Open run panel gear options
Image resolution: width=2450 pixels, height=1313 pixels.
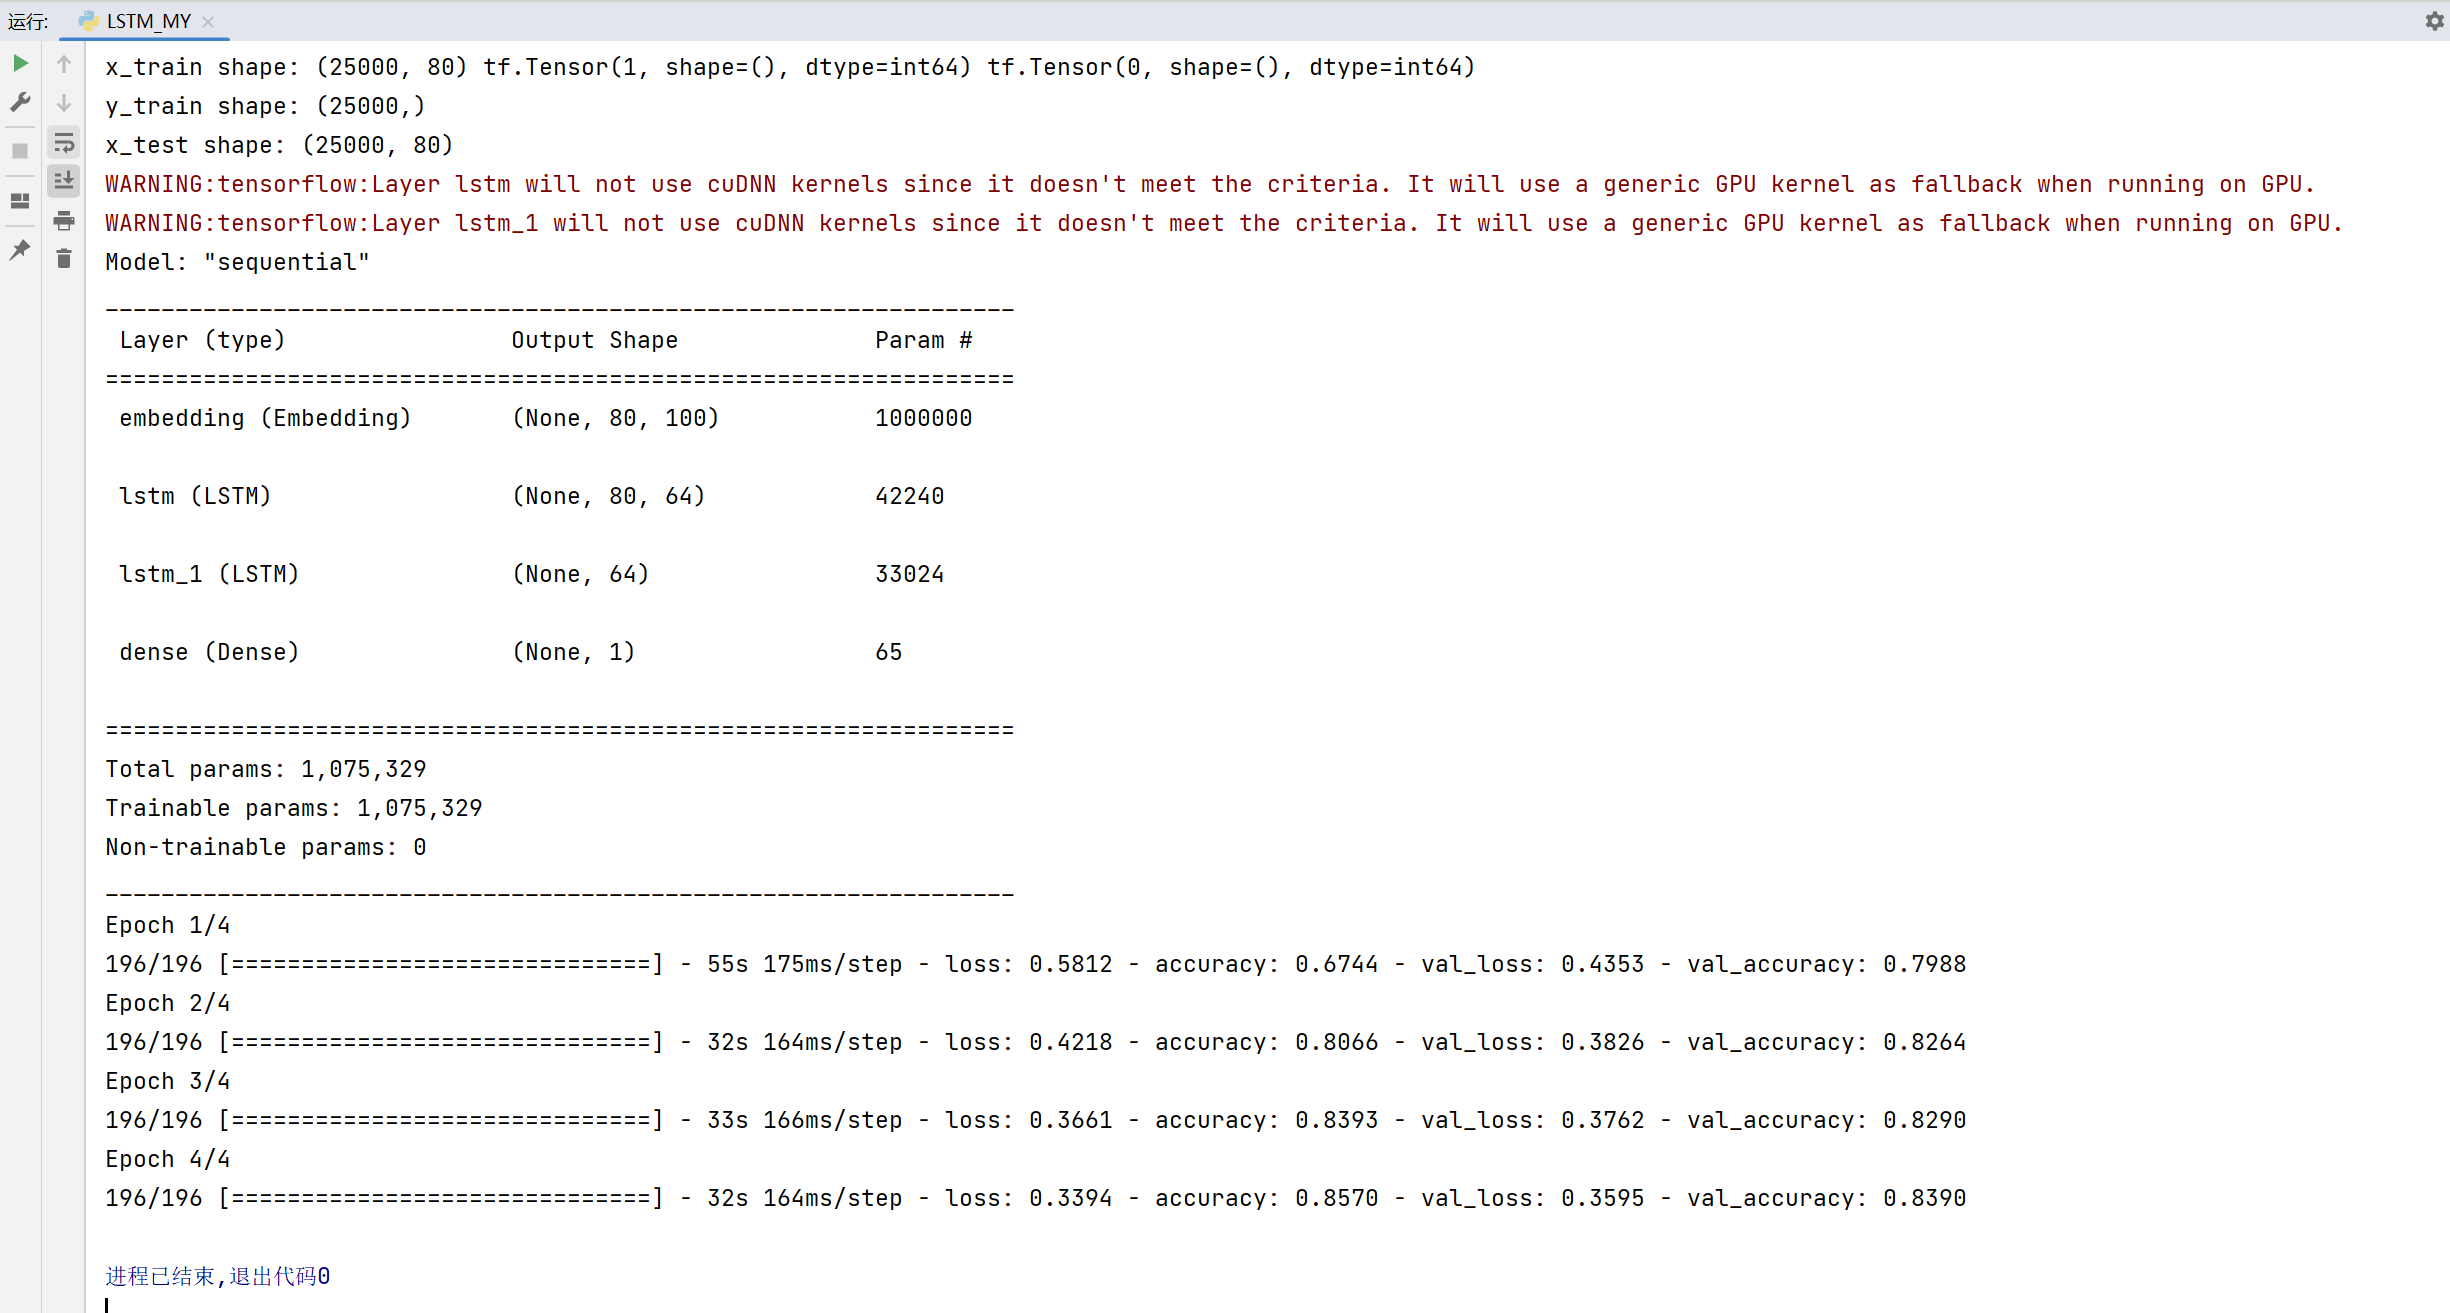[x=2434, y=21]
